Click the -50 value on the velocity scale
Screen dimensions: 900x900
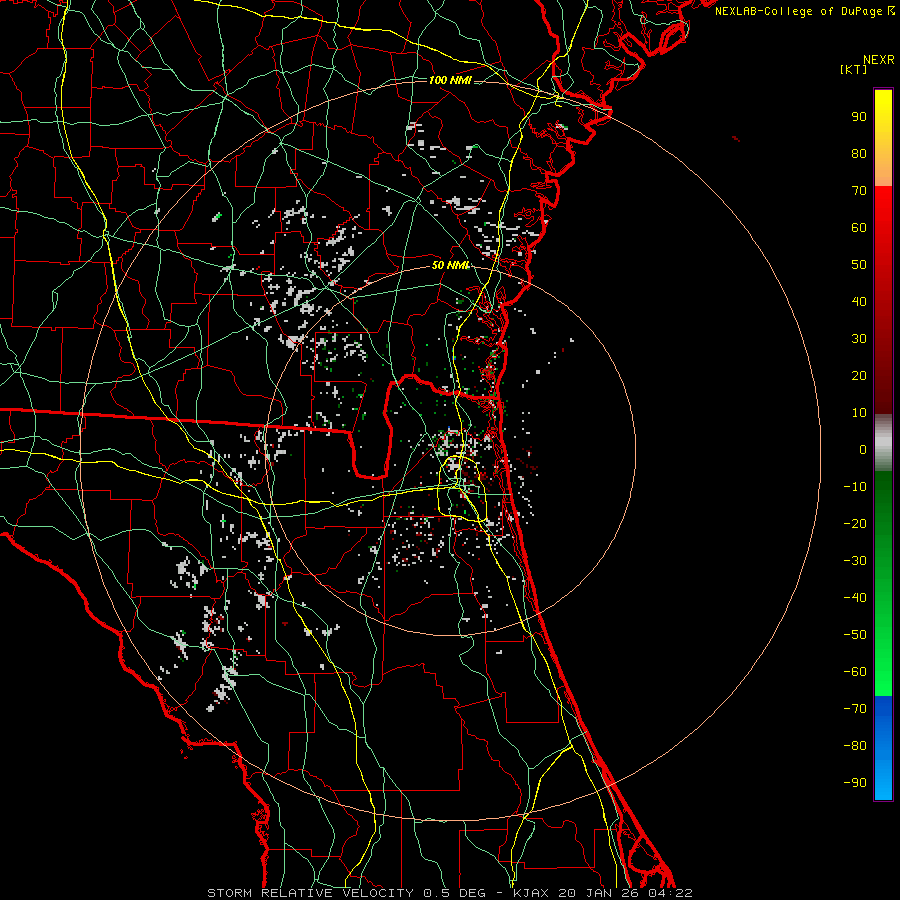pyautogui.click(x=855, y=635)
